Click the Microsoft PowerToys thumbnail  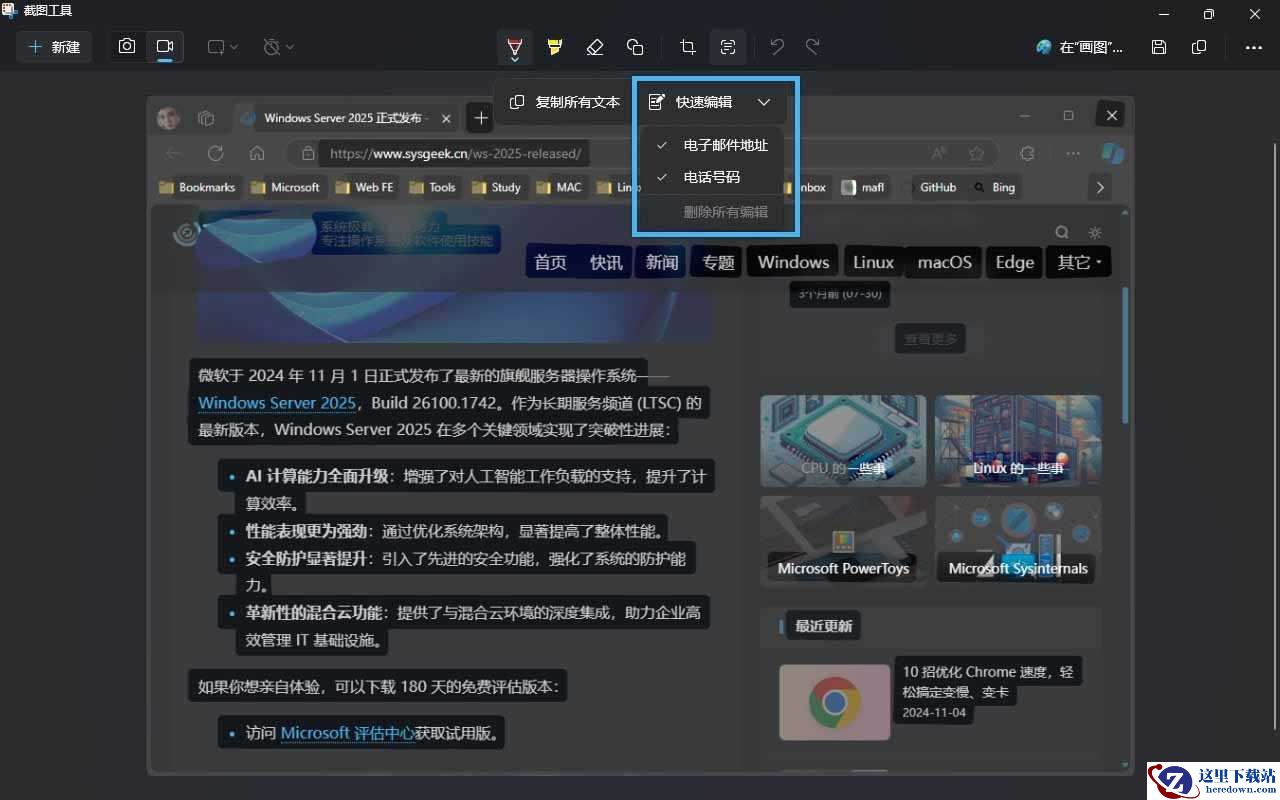pos(843,541)
